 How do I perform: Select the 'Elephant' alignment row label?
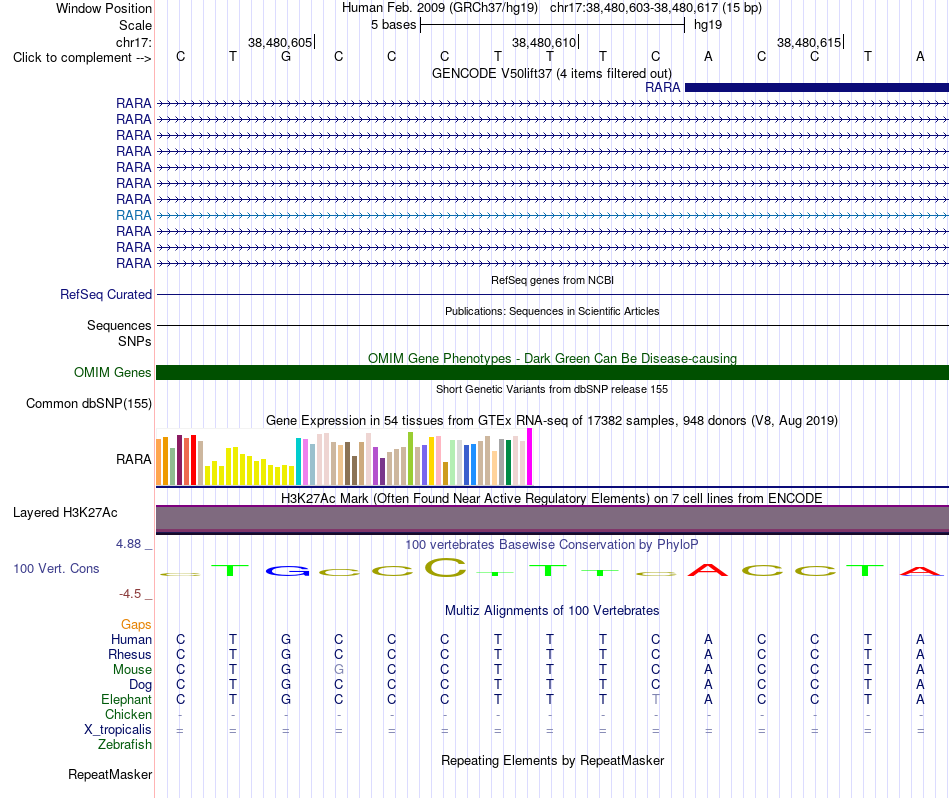(x=126, y=699)
